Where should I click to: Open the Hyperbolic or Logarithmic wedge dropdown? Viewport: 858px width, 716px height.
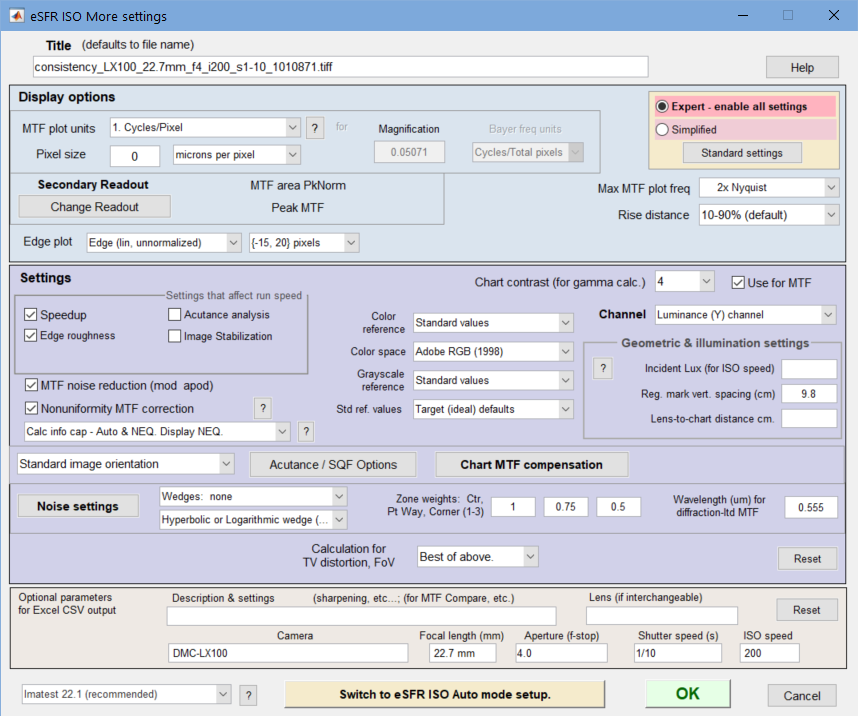tap(253, 519)
